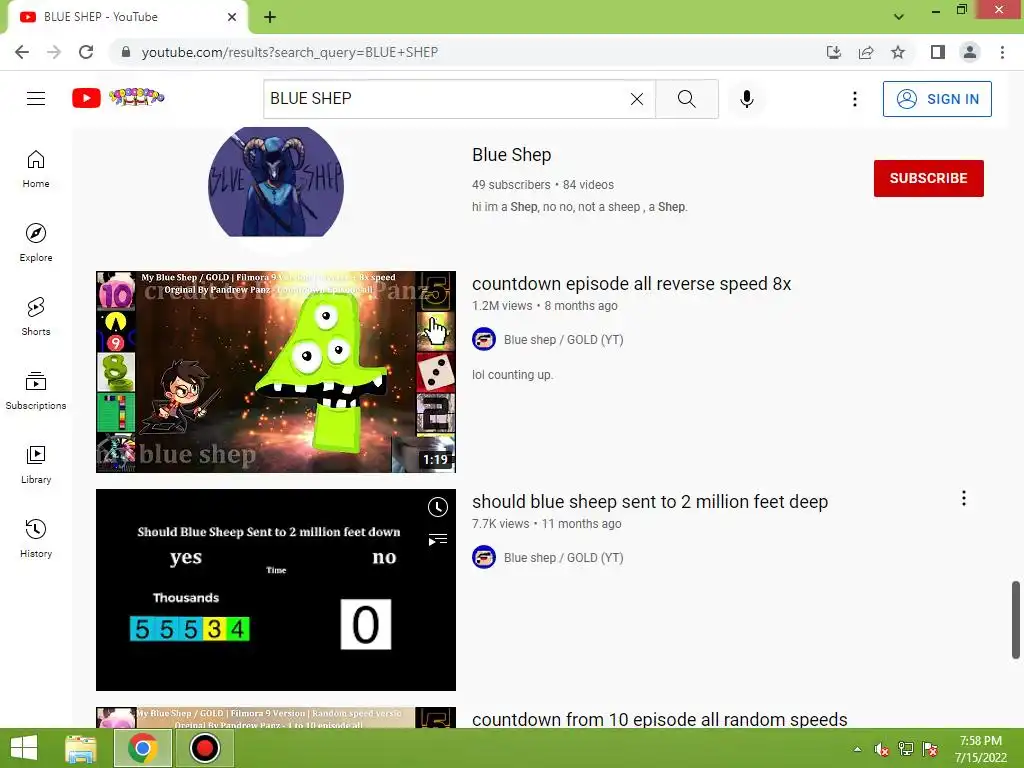The image size is (1024, 768).
Task: Open 'should blue sheep sent to 2 million feet deep'
Action: click(x=650, y=502)
